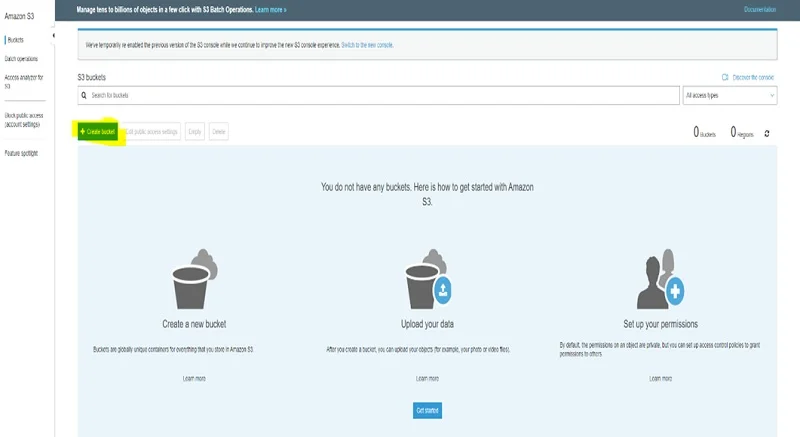Open Buckets in the sidebar

(15, 40)
